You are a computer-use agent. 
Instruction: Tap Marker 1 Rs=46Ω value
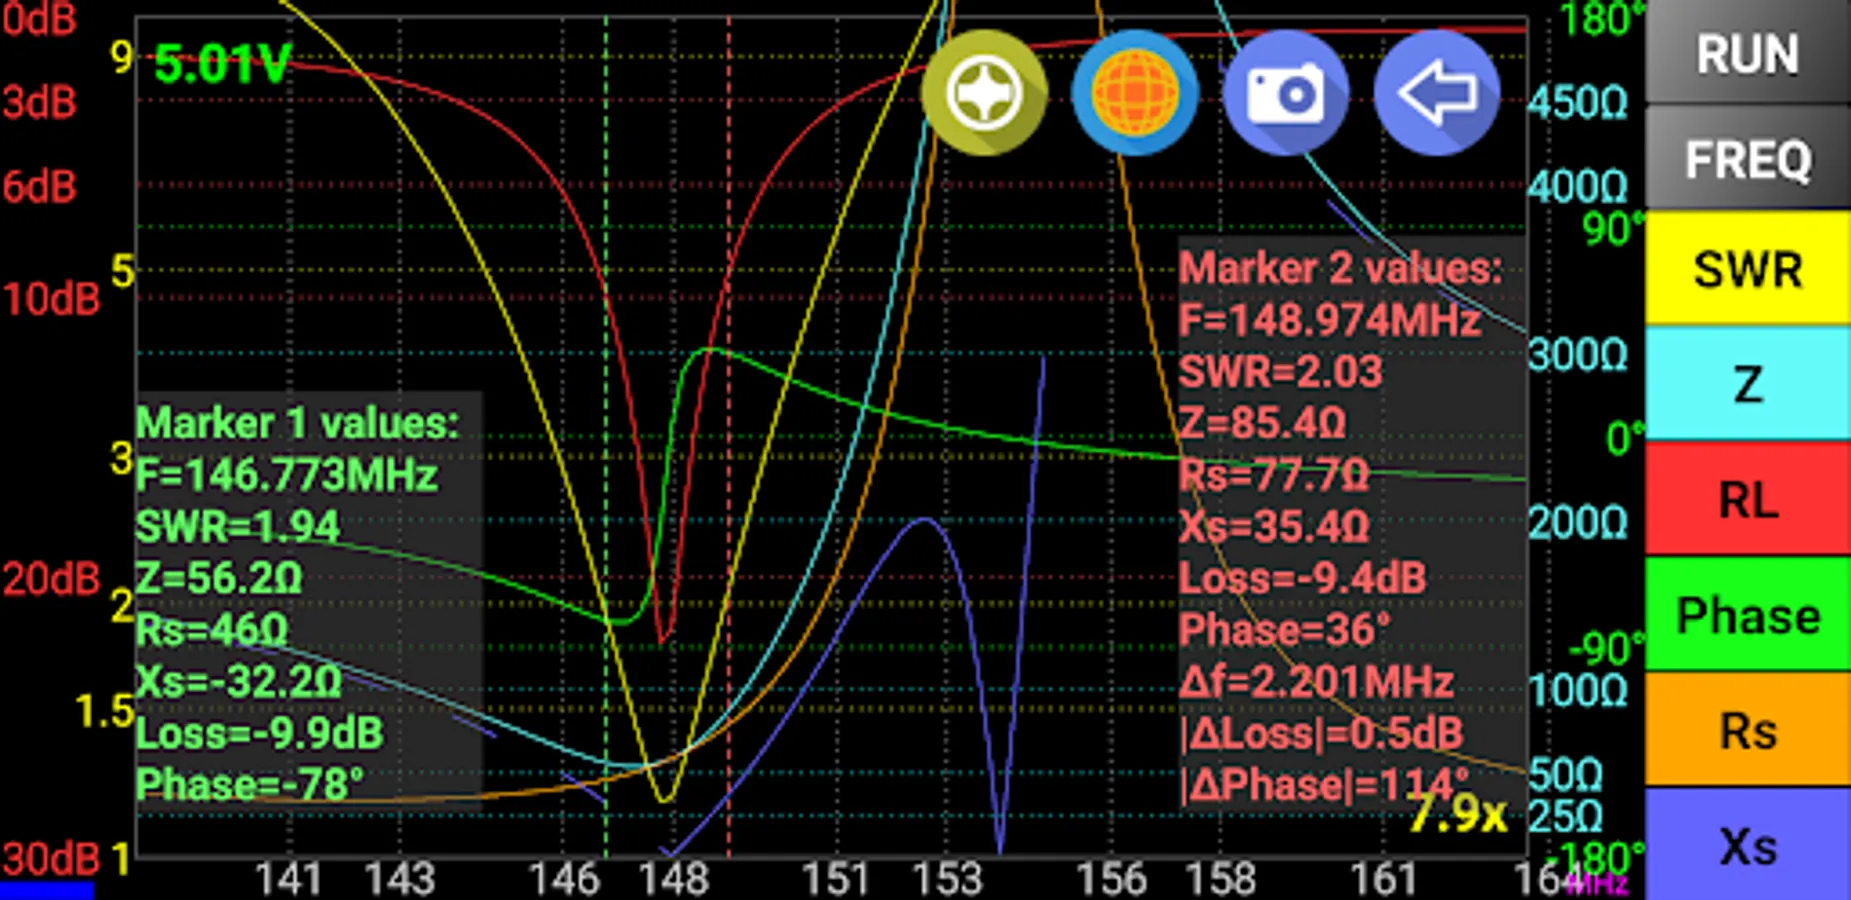(x=211, y=631)
